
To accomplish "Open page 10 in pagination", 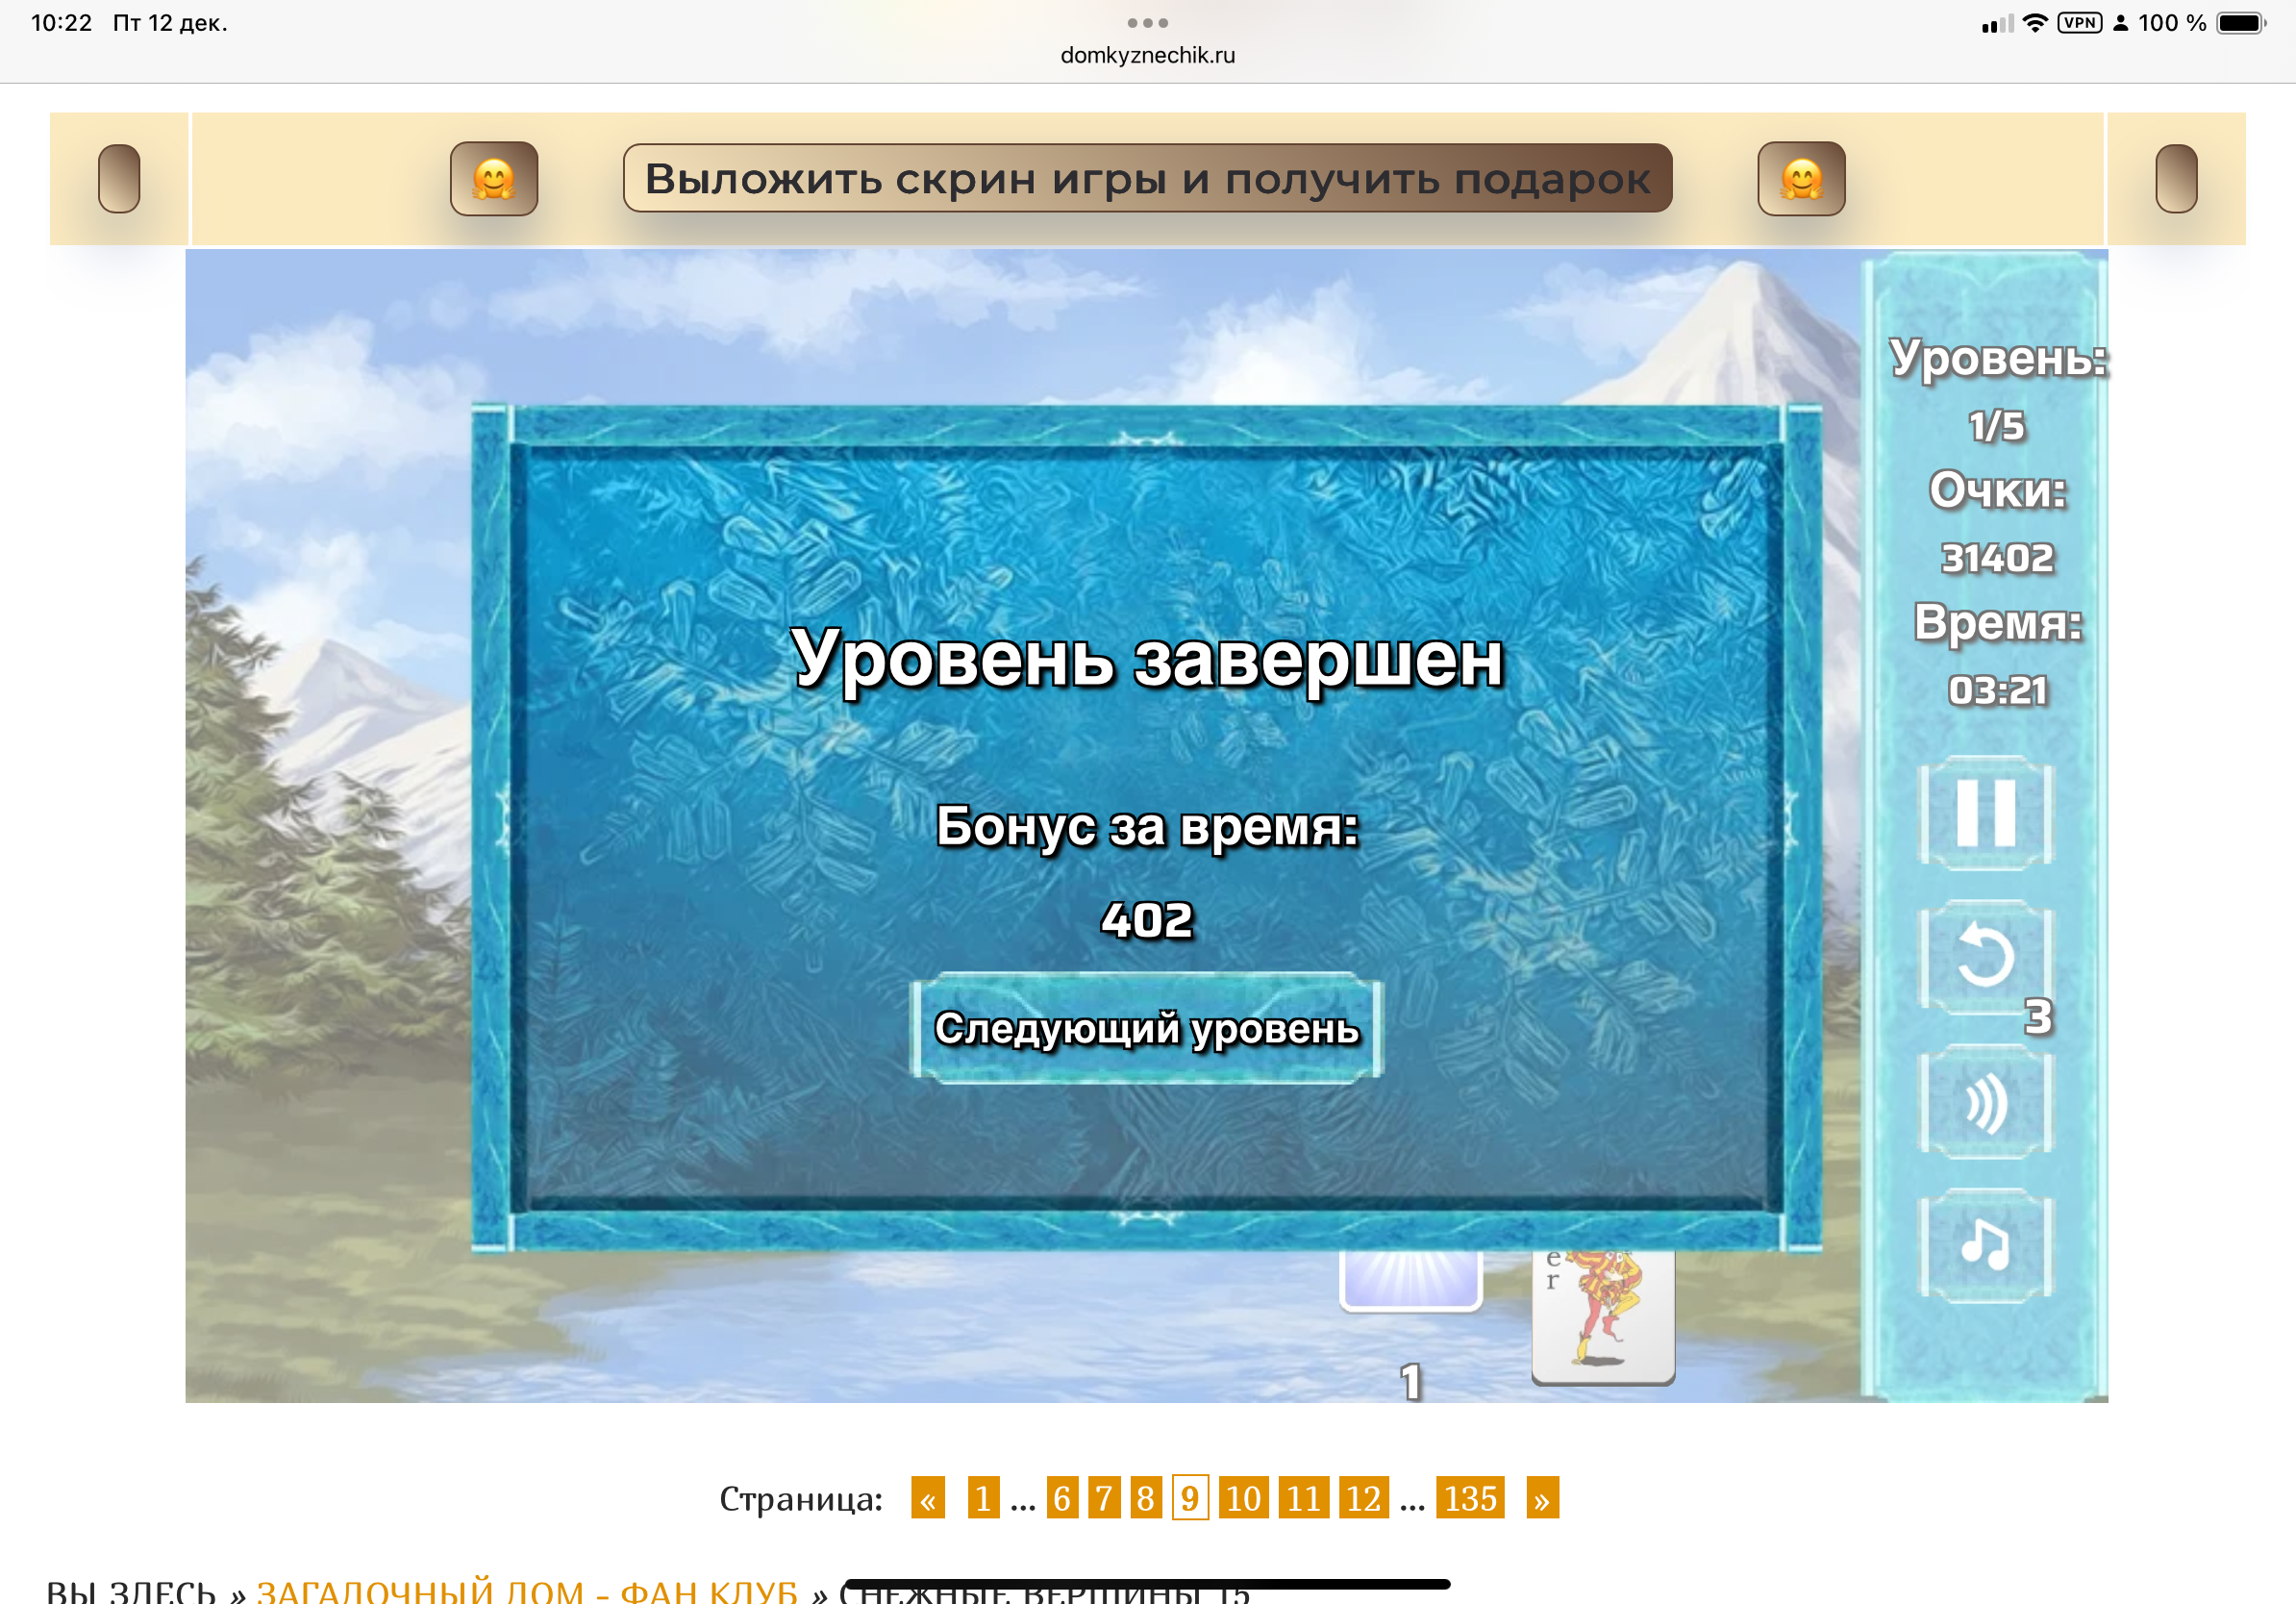I will click(x=1243, y=1498).
